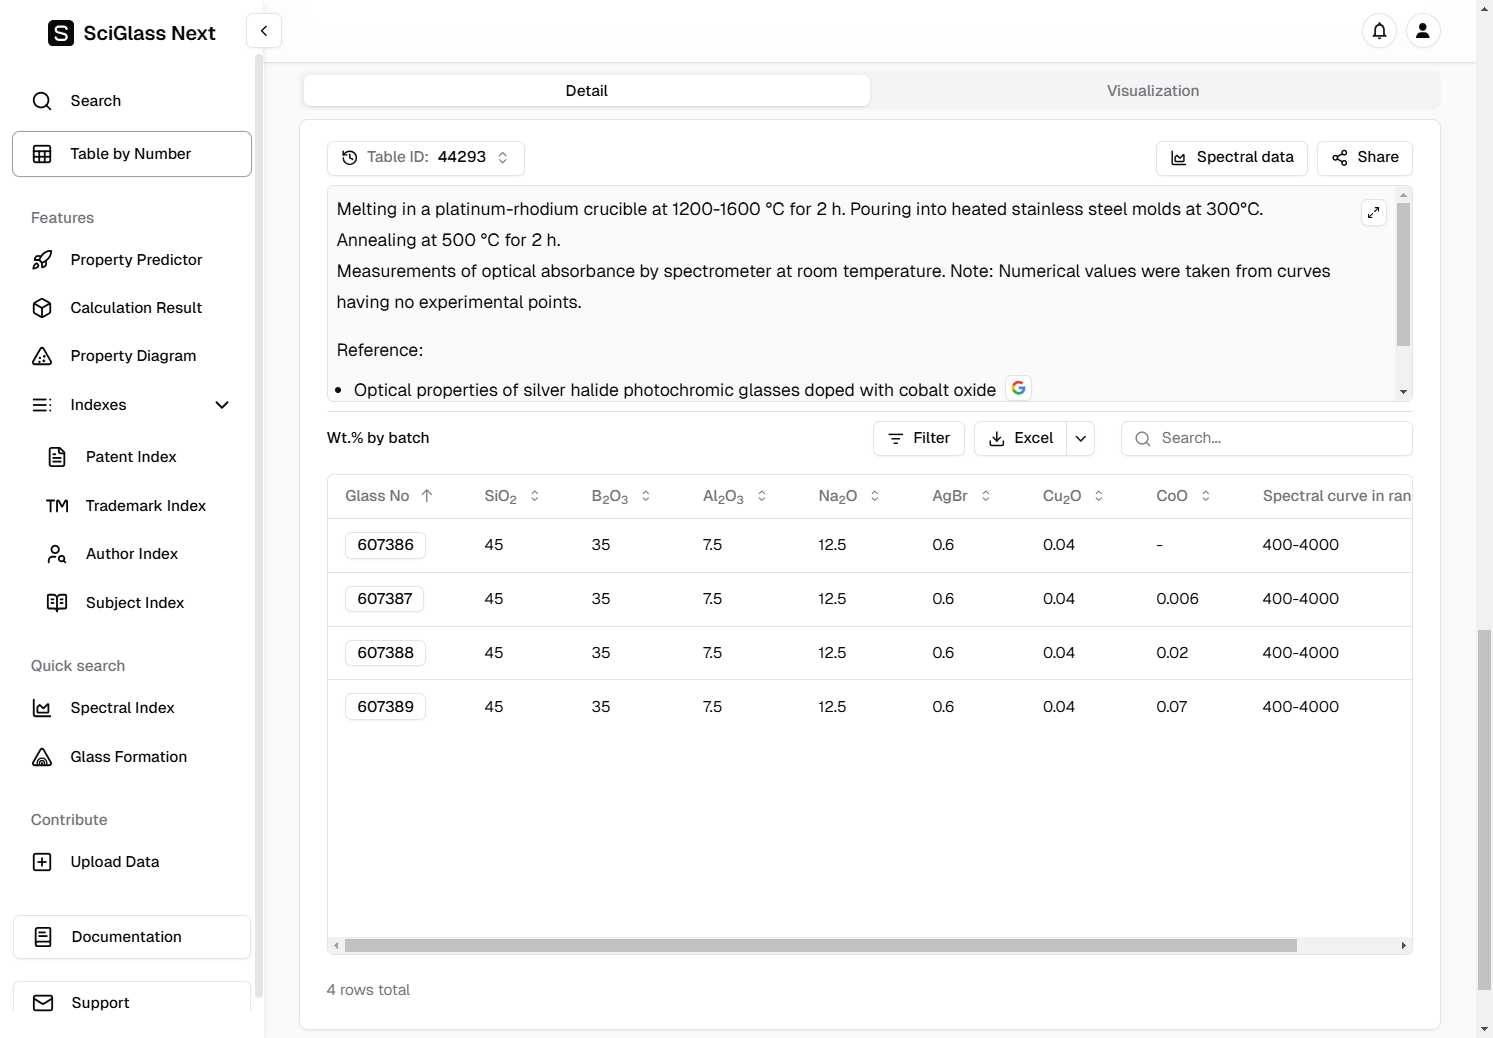Toggle sort on the CoO column
Screen dimensions: 1493x1038
click(x=1205, y=496)
